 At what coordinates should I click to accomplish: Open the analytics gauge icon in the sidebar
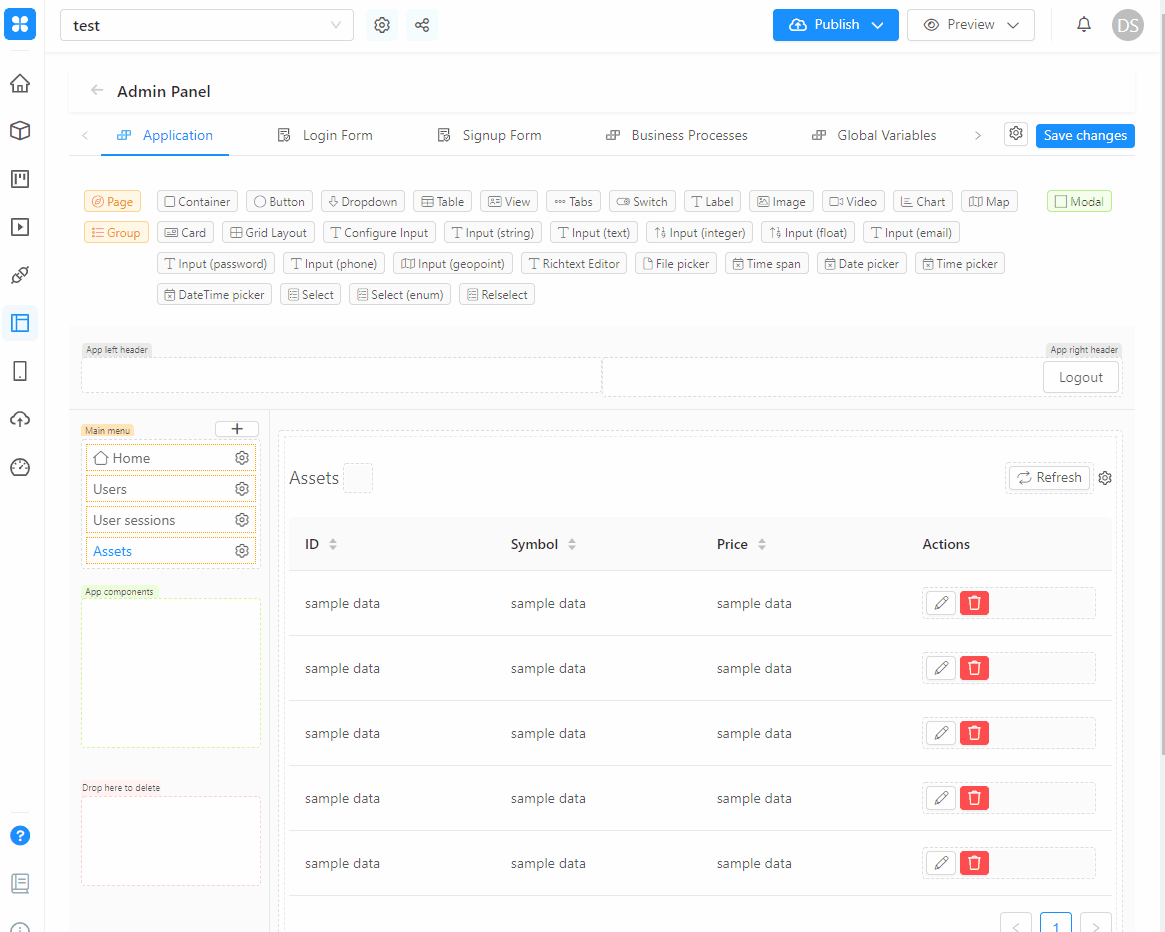tap(20, 467)
